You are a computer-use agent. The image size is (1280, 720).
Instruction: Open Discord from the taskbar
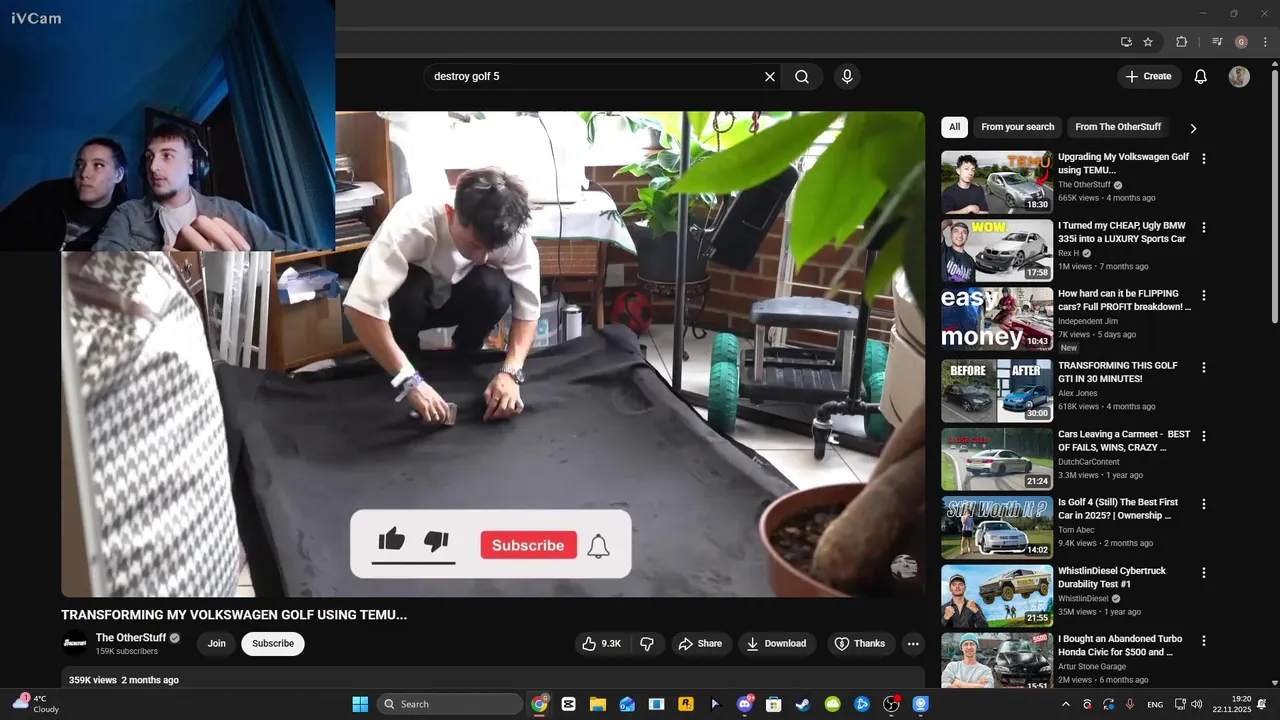[x=744, y=704]
